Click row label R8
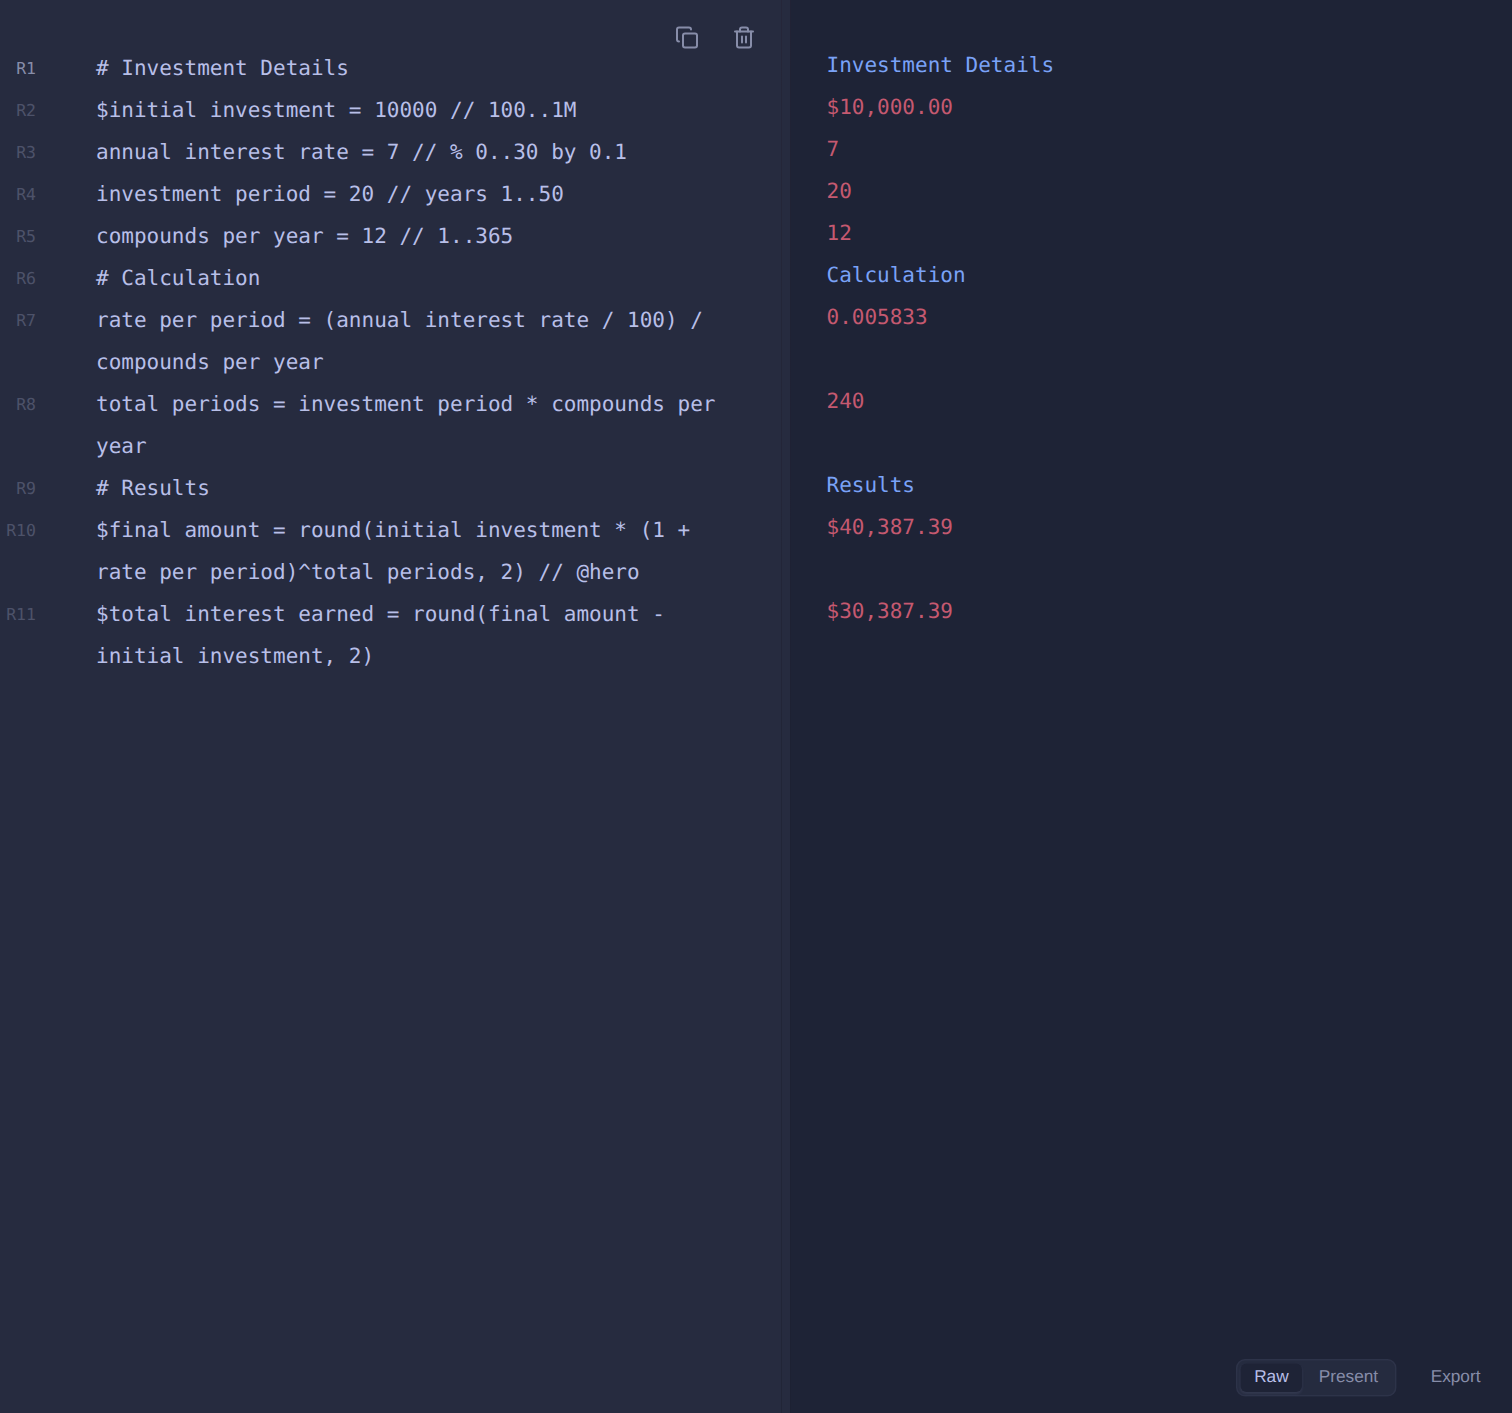Image resolution: width=1512 pixels, height=1413 pixels. [x=26, y=404]
